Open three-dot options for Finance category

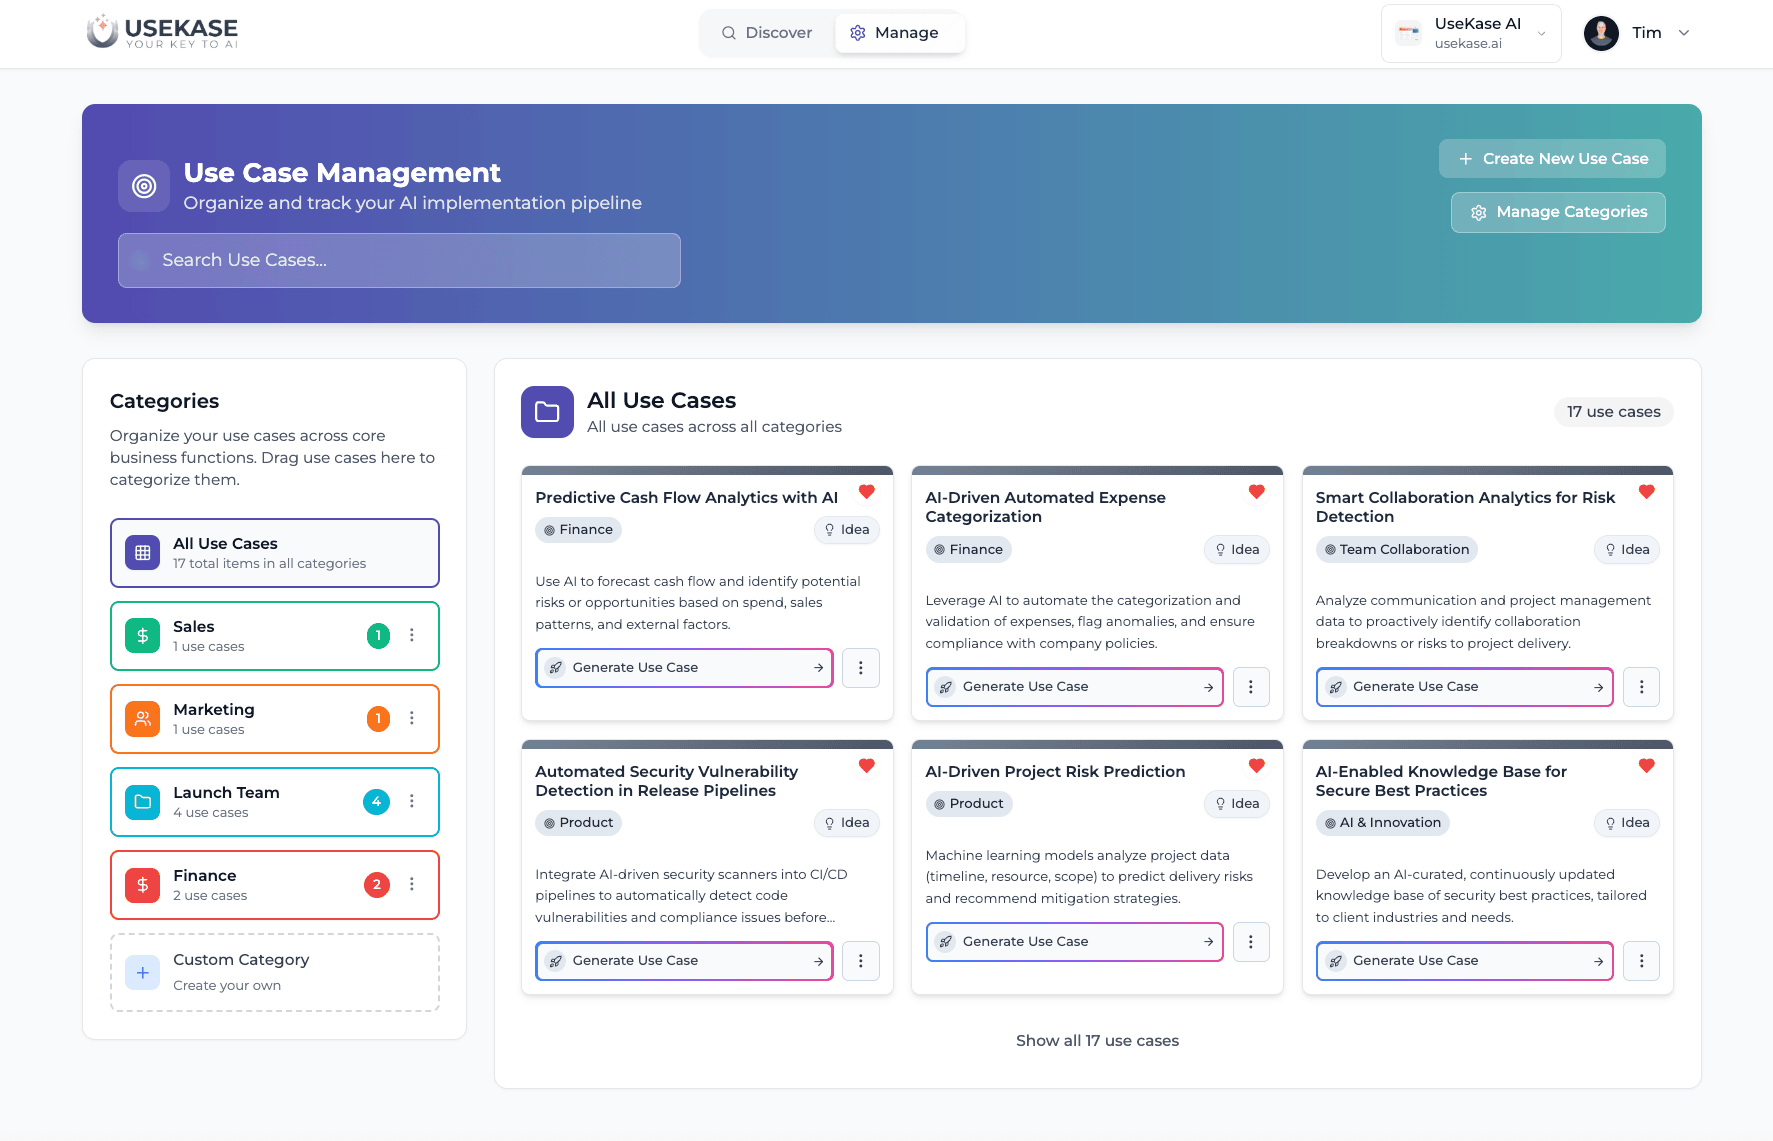412,884
